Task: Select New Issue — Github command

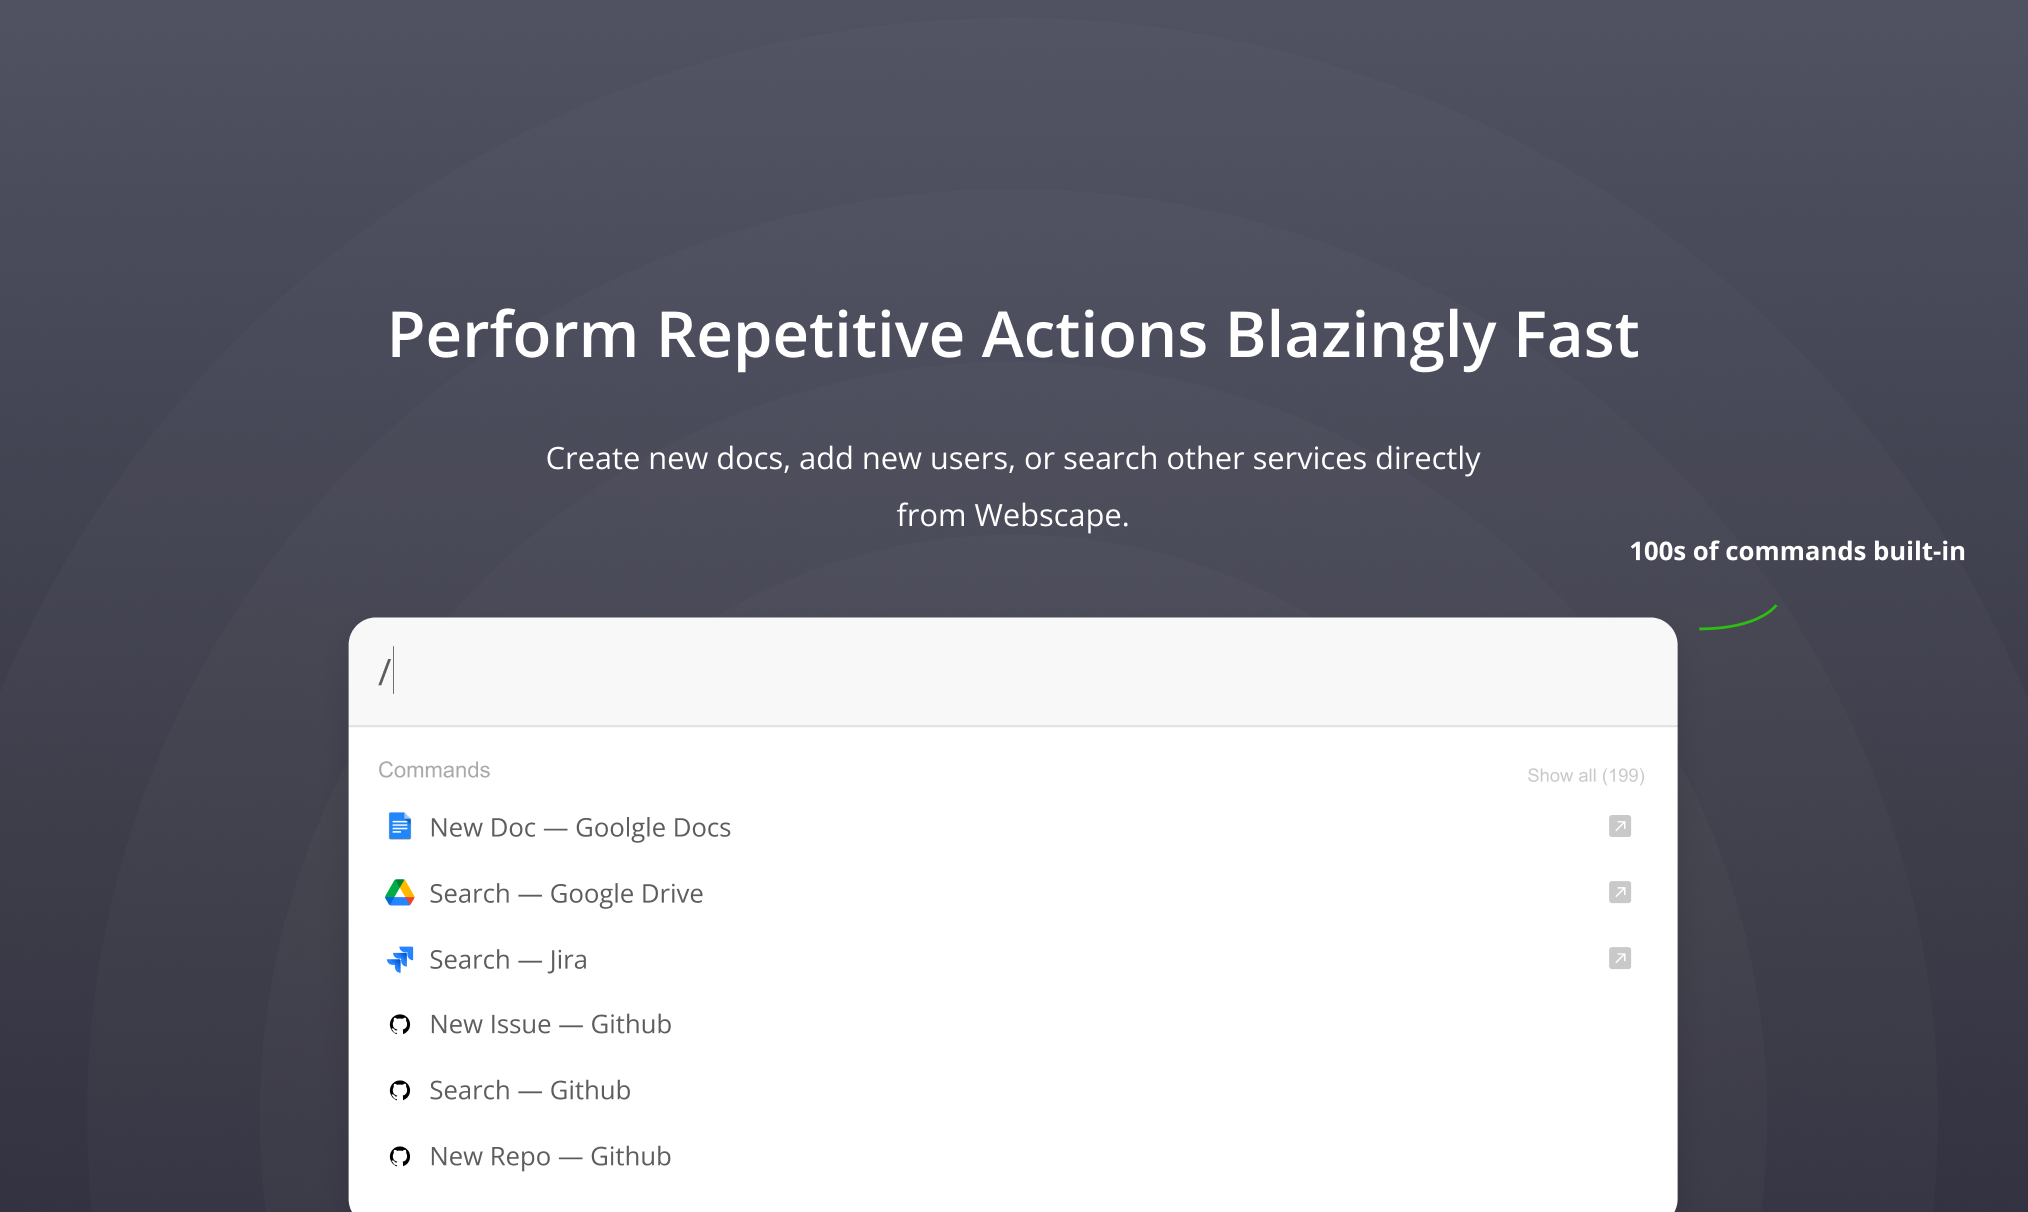Action: click(x=1012, y=1024)
